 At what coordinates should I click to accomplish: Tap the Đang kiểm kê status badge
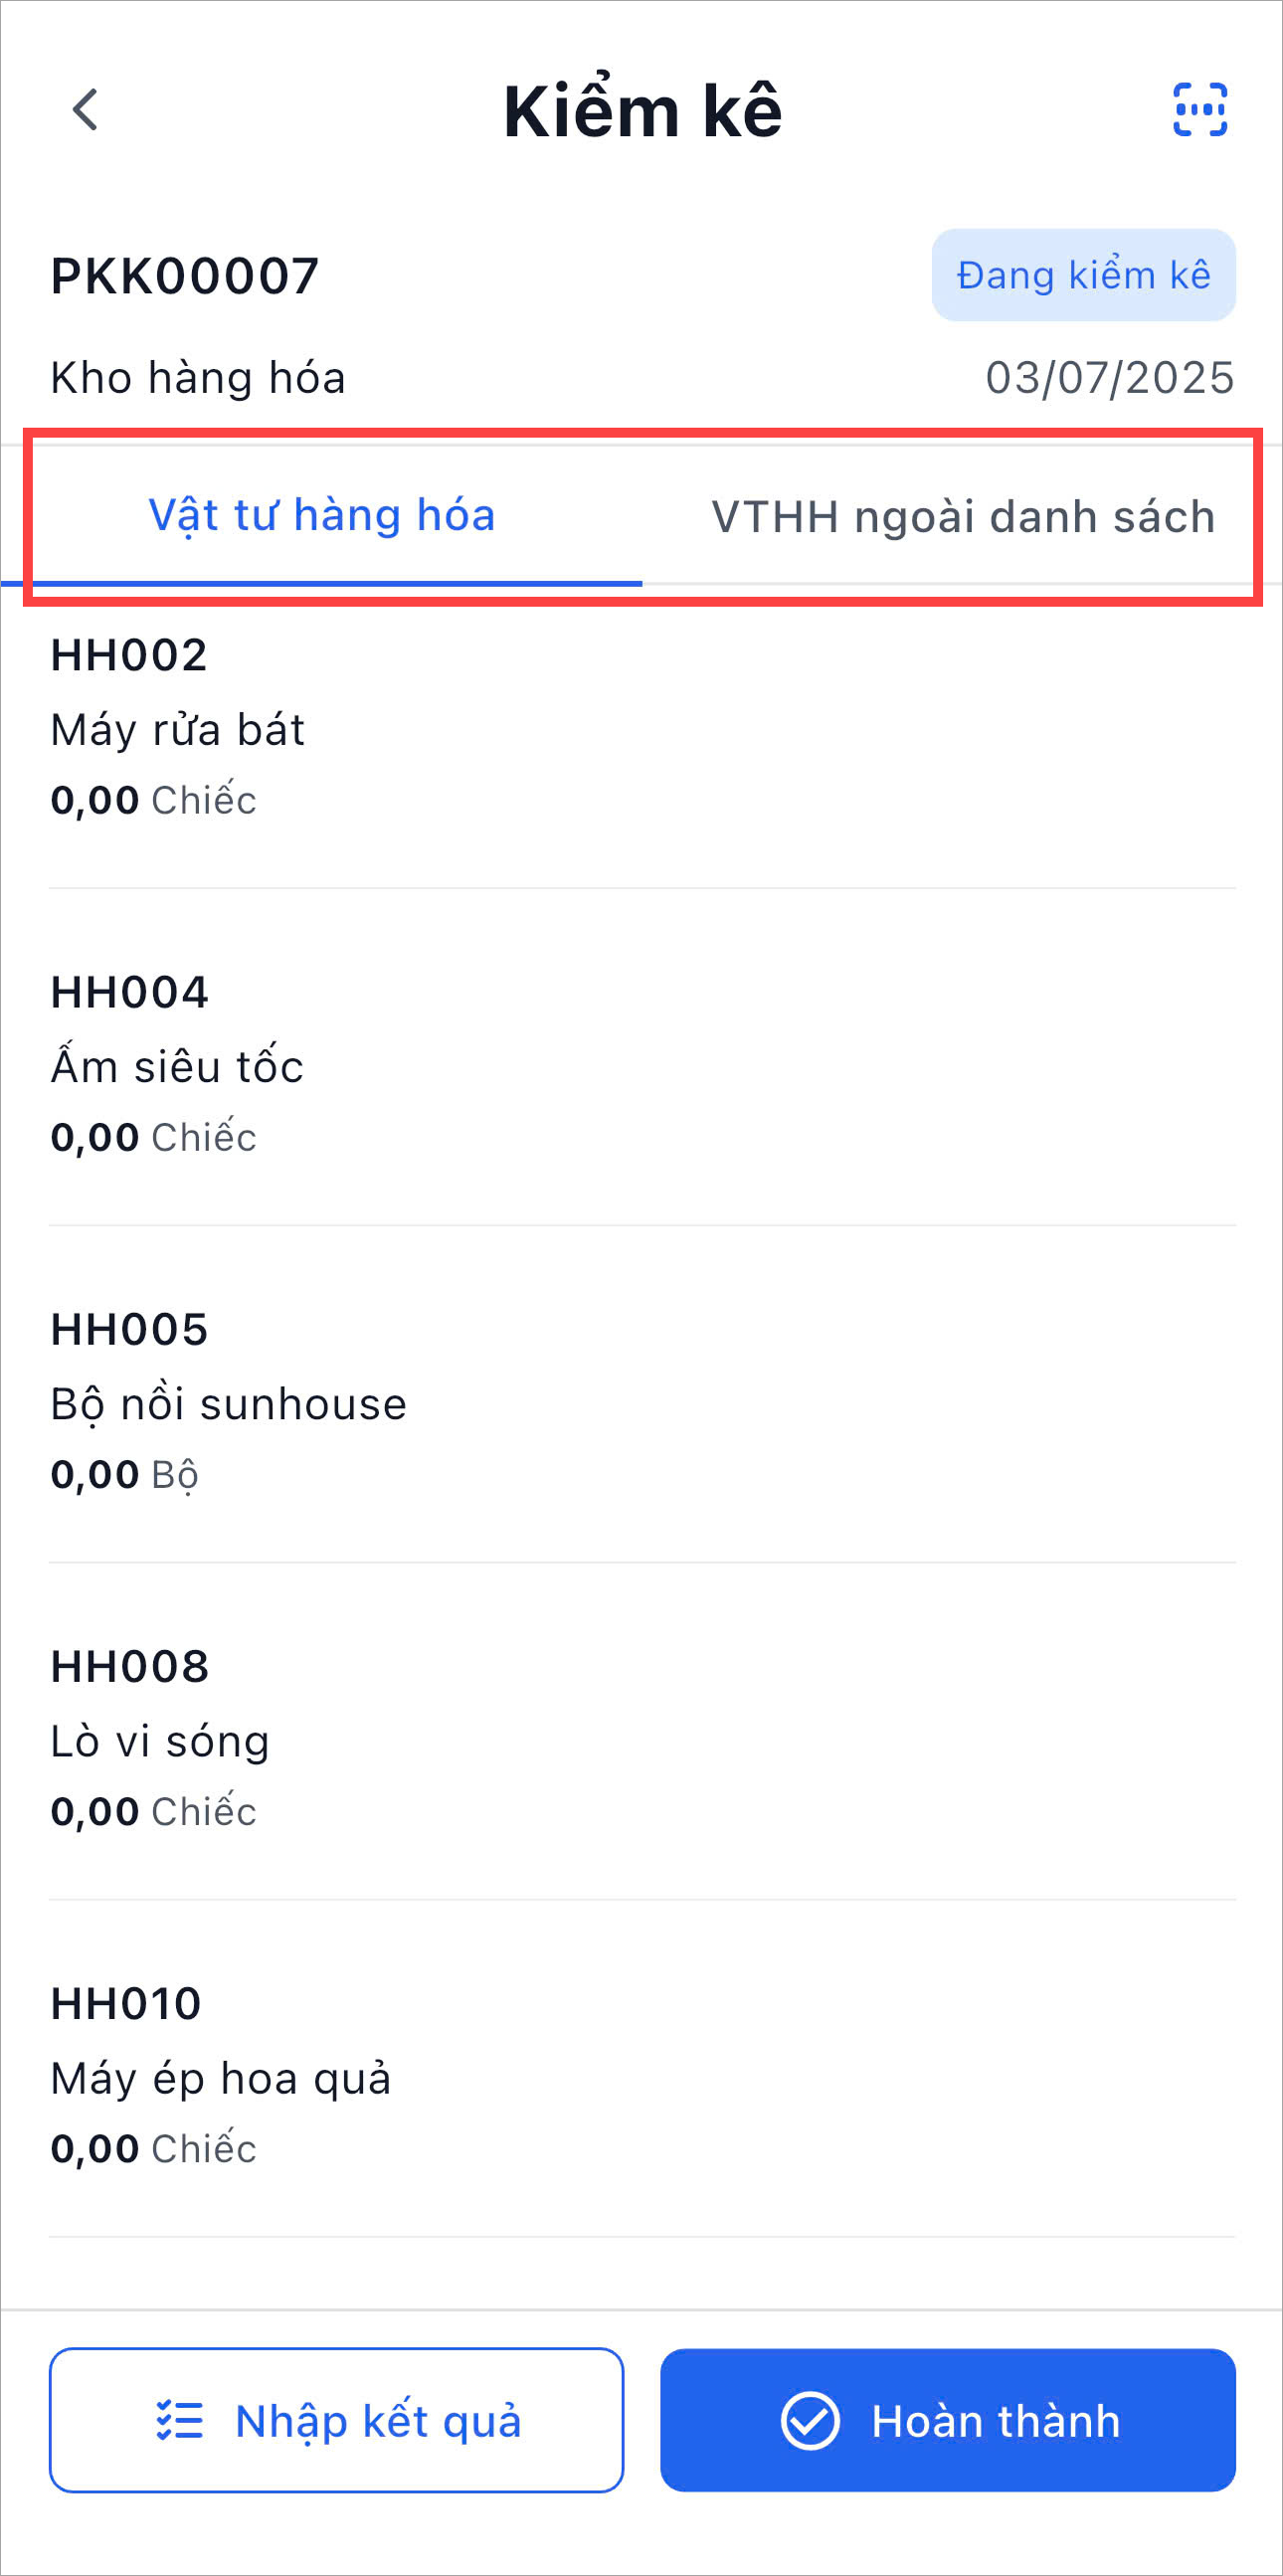1083,275
